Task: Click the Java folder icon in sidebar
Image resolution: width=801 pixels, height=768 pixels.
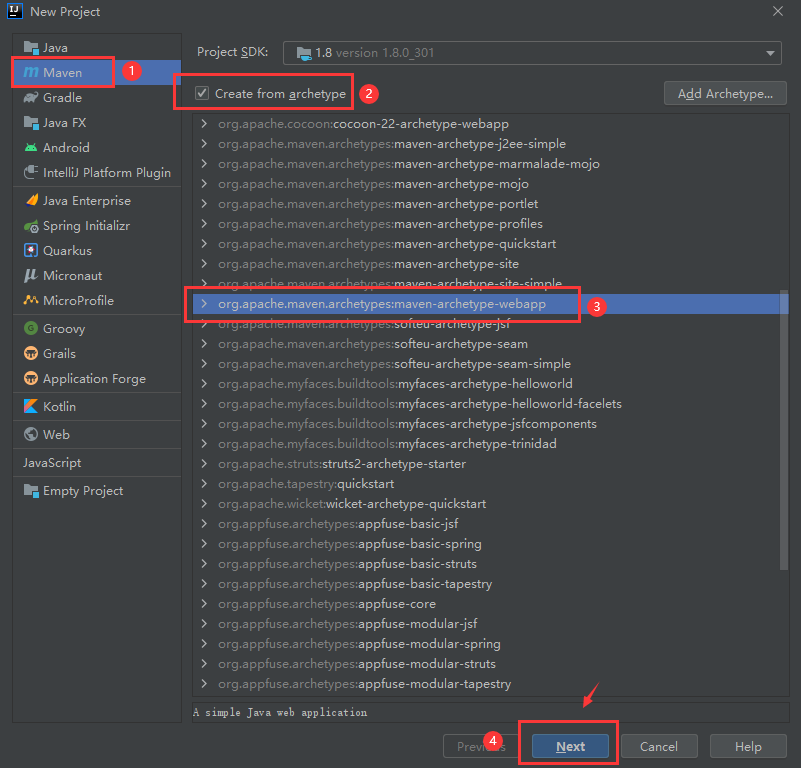Action: (31, 48)
